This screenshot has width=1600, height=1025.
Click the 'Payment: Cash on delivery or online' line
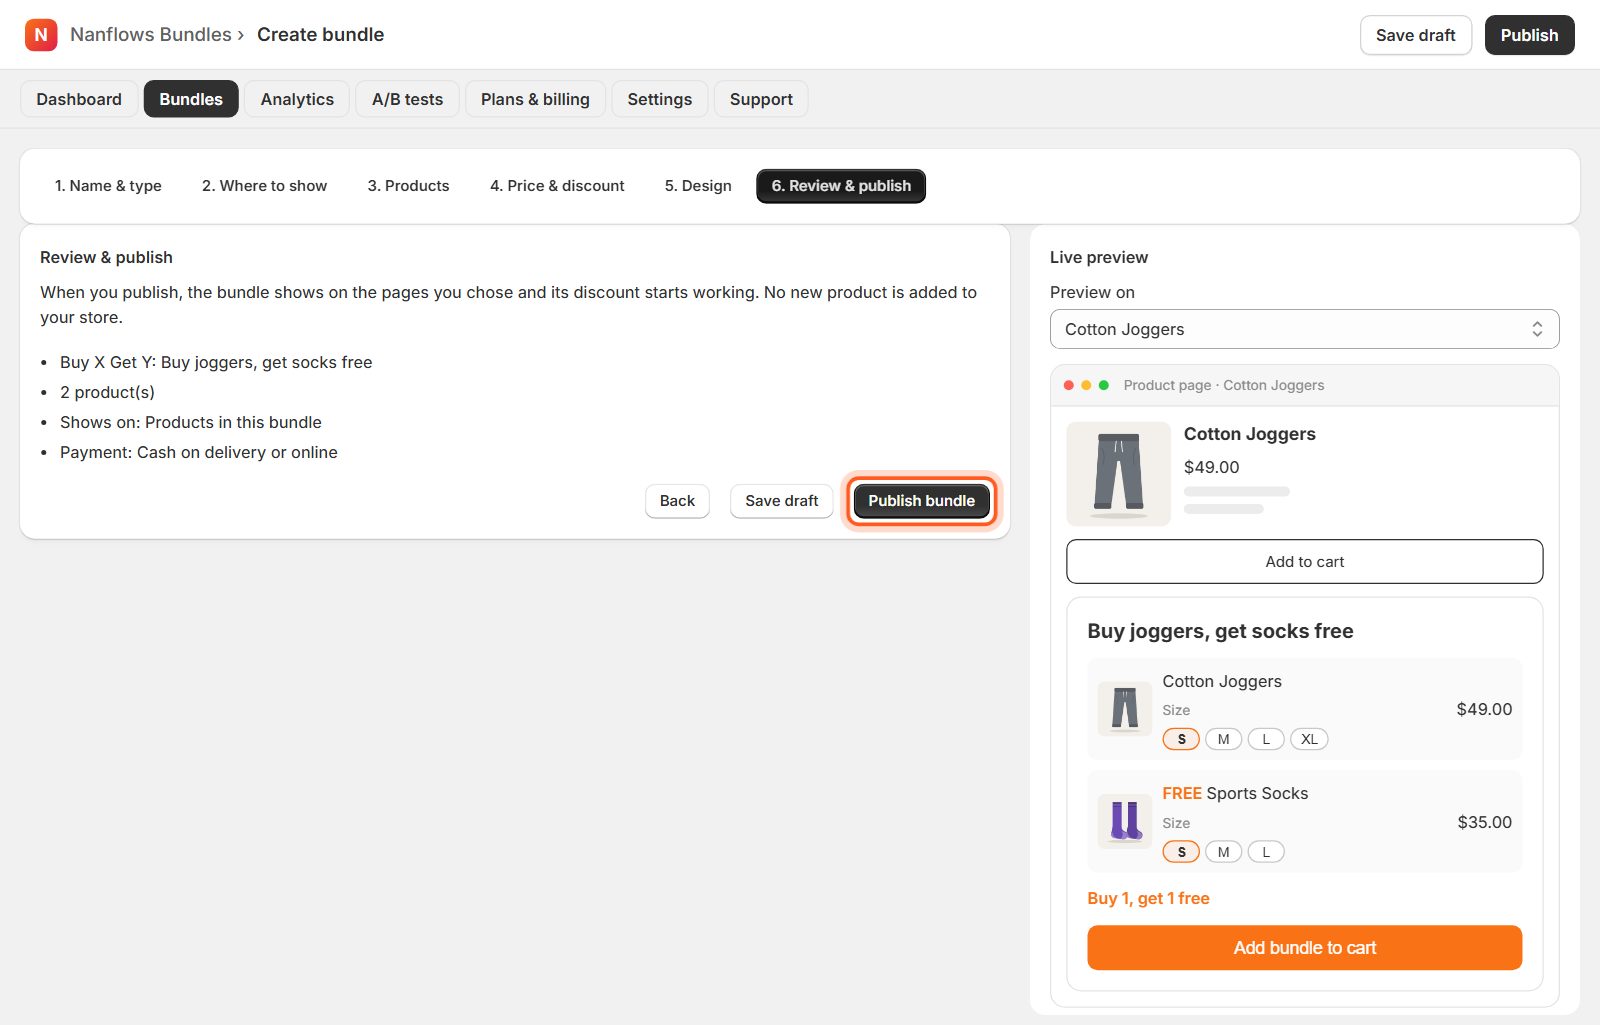click(x=199, y=452)
